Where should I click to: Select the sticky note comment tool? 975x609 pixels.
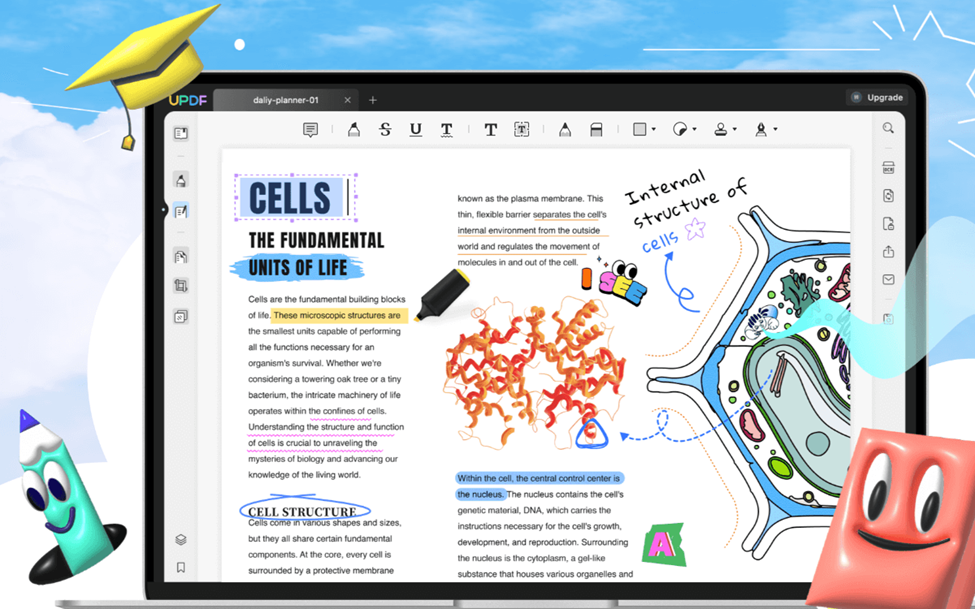tap(310, 129)
